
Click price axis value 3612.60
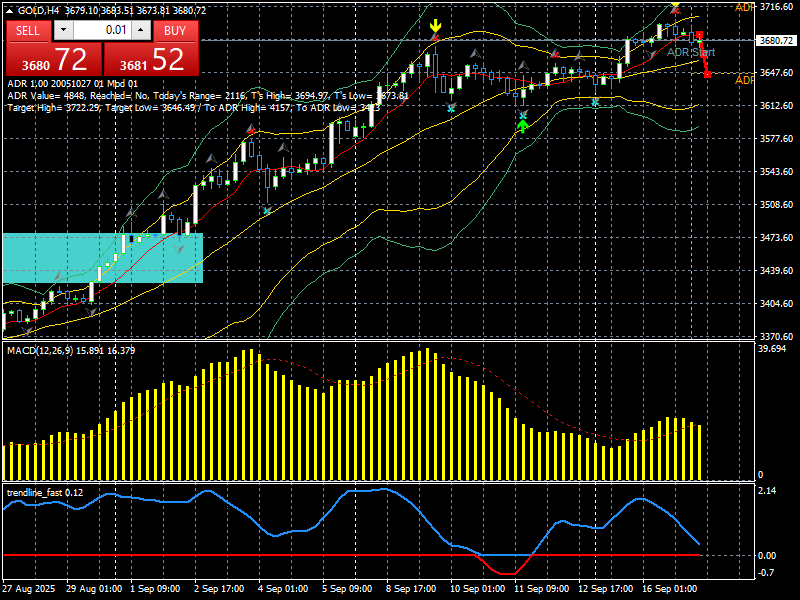[777, 106]
